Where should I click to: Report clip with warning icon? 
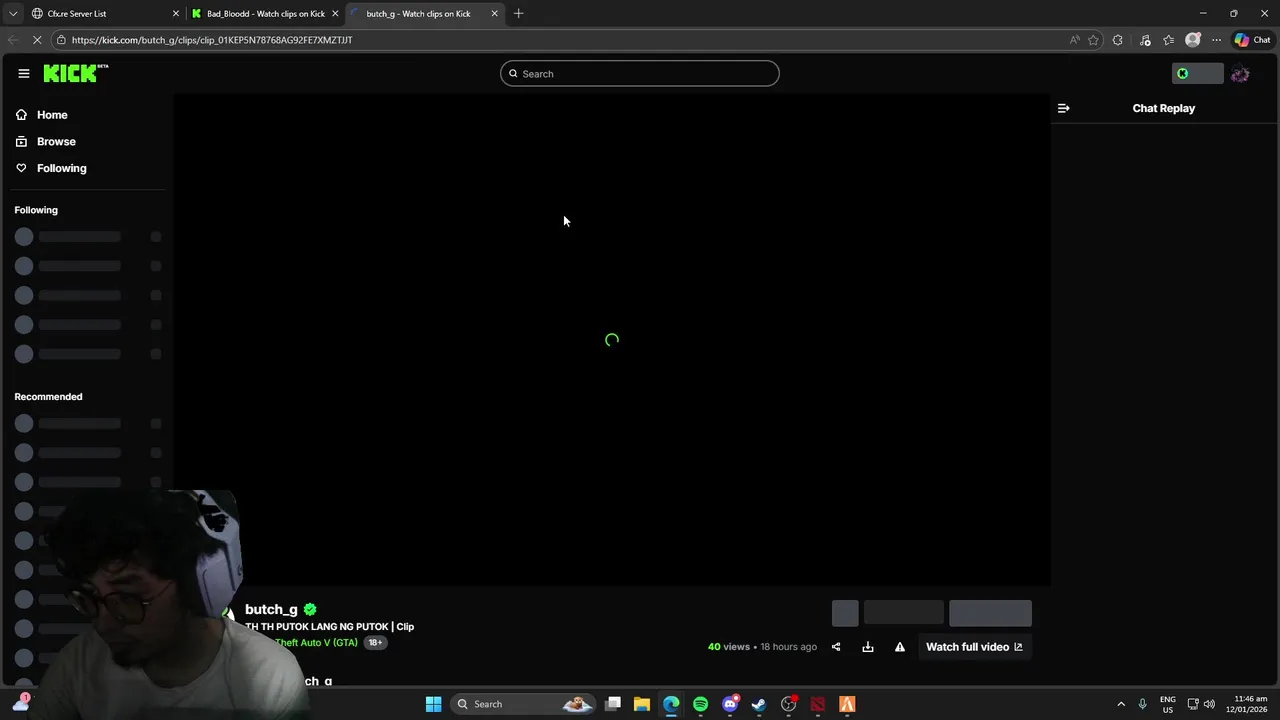pos(900,647)
